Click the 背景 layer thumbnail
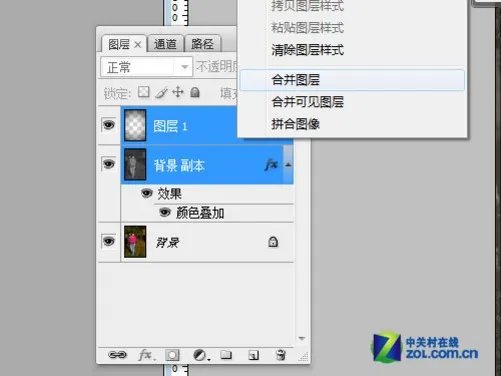The image size is (501, 376). point(135,242)
